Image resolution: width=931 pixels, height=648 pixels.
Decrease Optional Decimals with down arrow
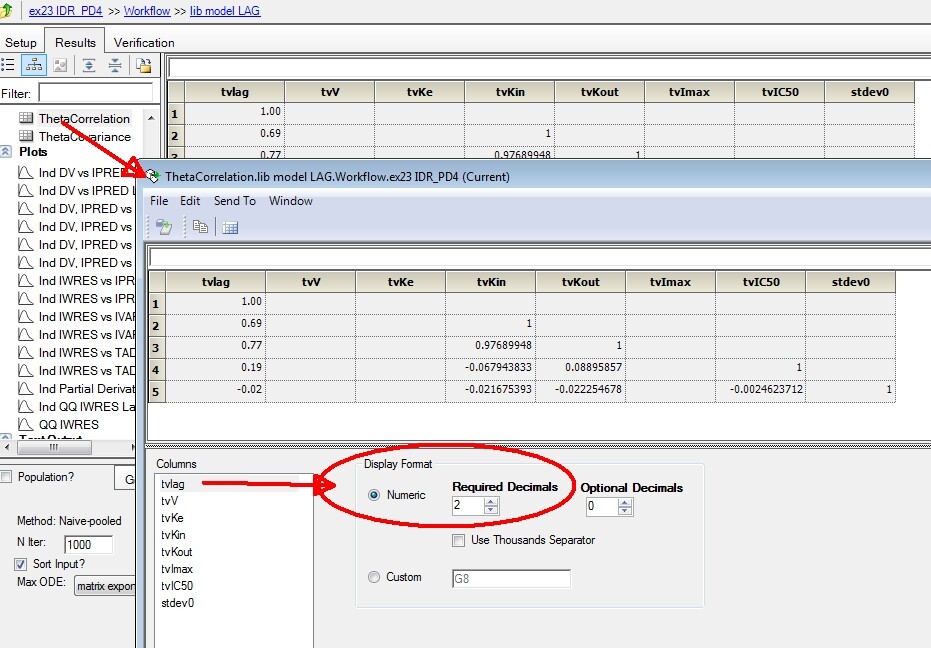pos(624,510)
